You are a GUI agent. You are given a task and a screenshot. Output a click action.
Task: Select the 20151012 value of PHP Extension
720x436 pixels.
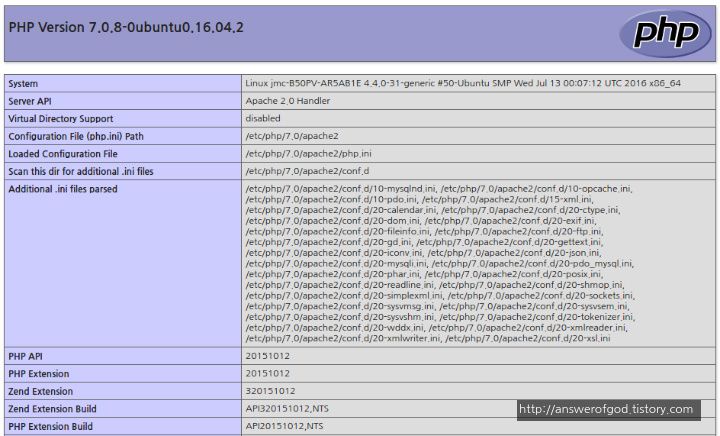coord(268,374)
